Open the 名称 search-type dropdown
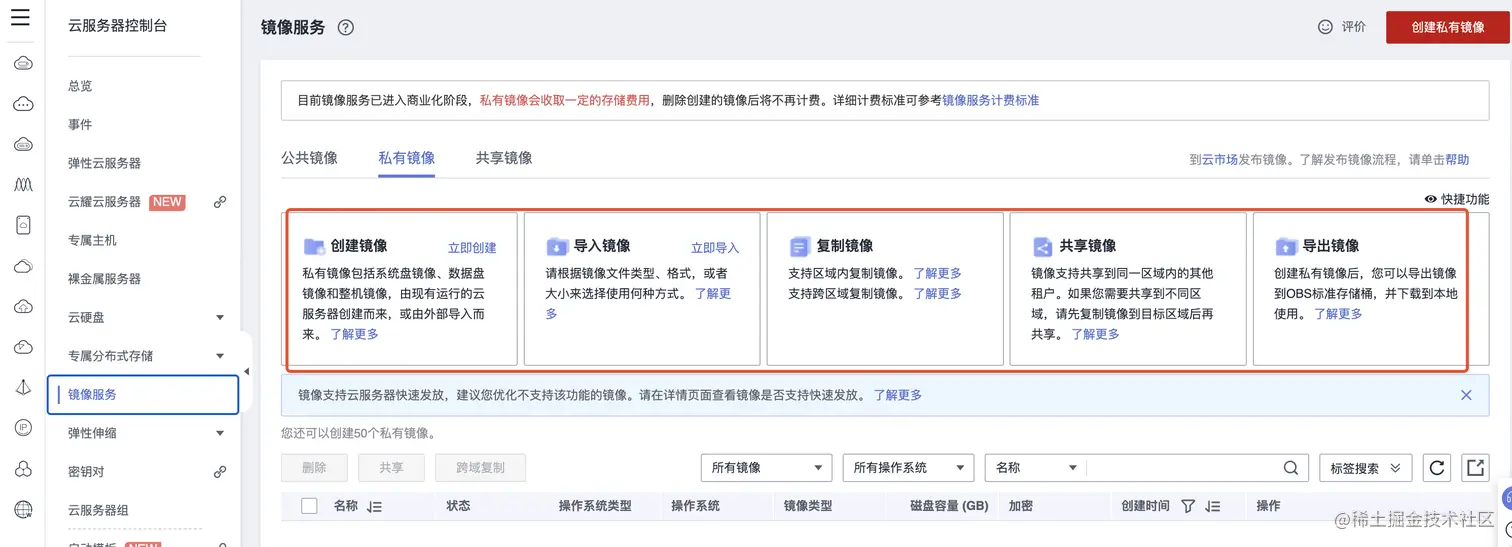The image size is (1512, 547). [1035, 468]
